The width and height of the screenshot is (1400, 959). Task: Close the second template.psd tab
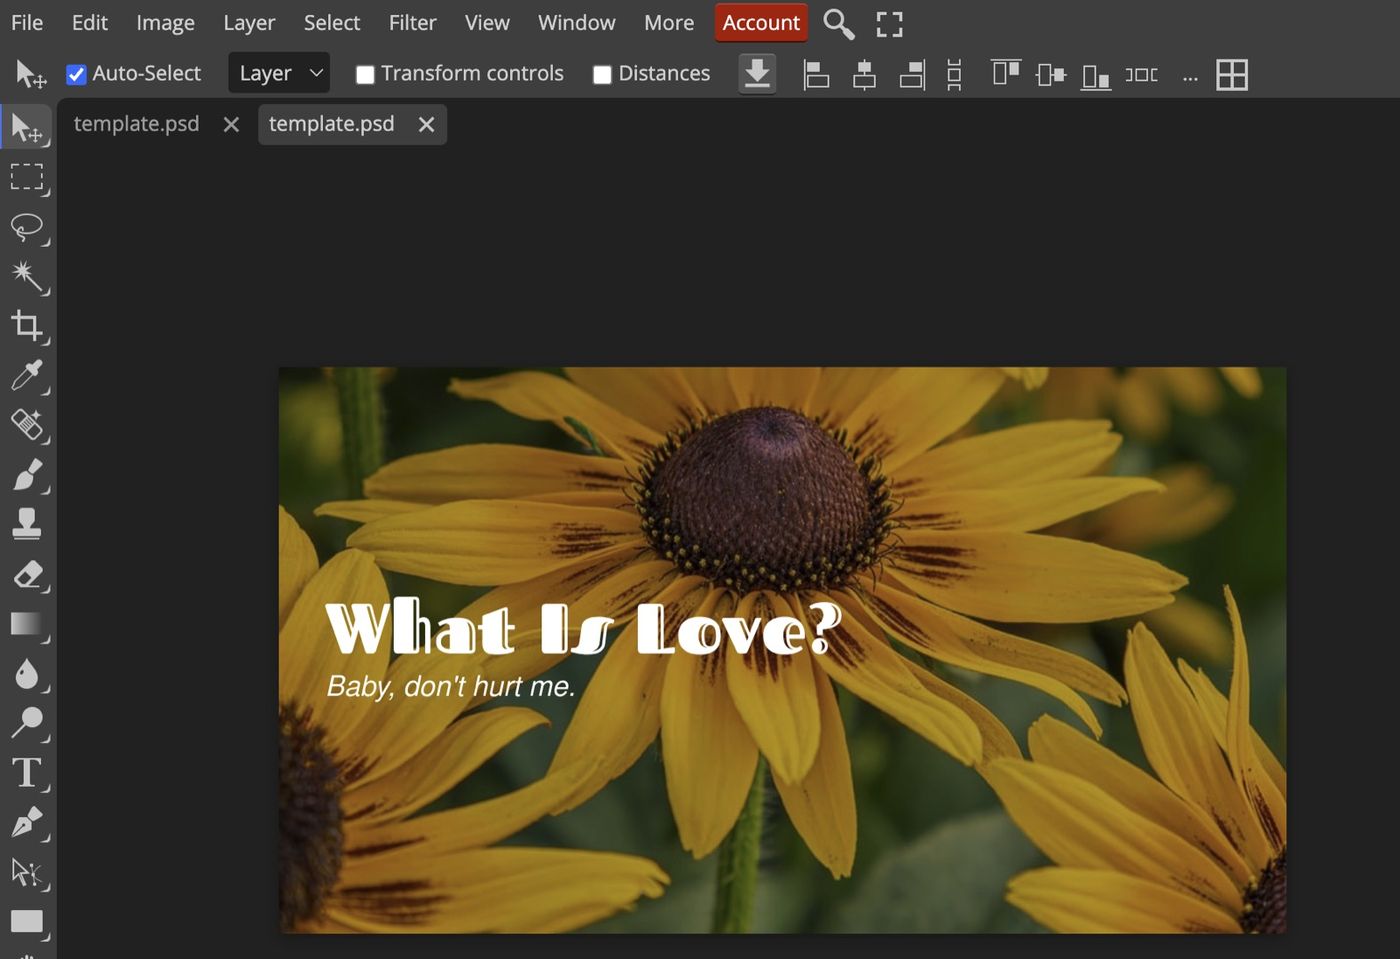point(426,124)
